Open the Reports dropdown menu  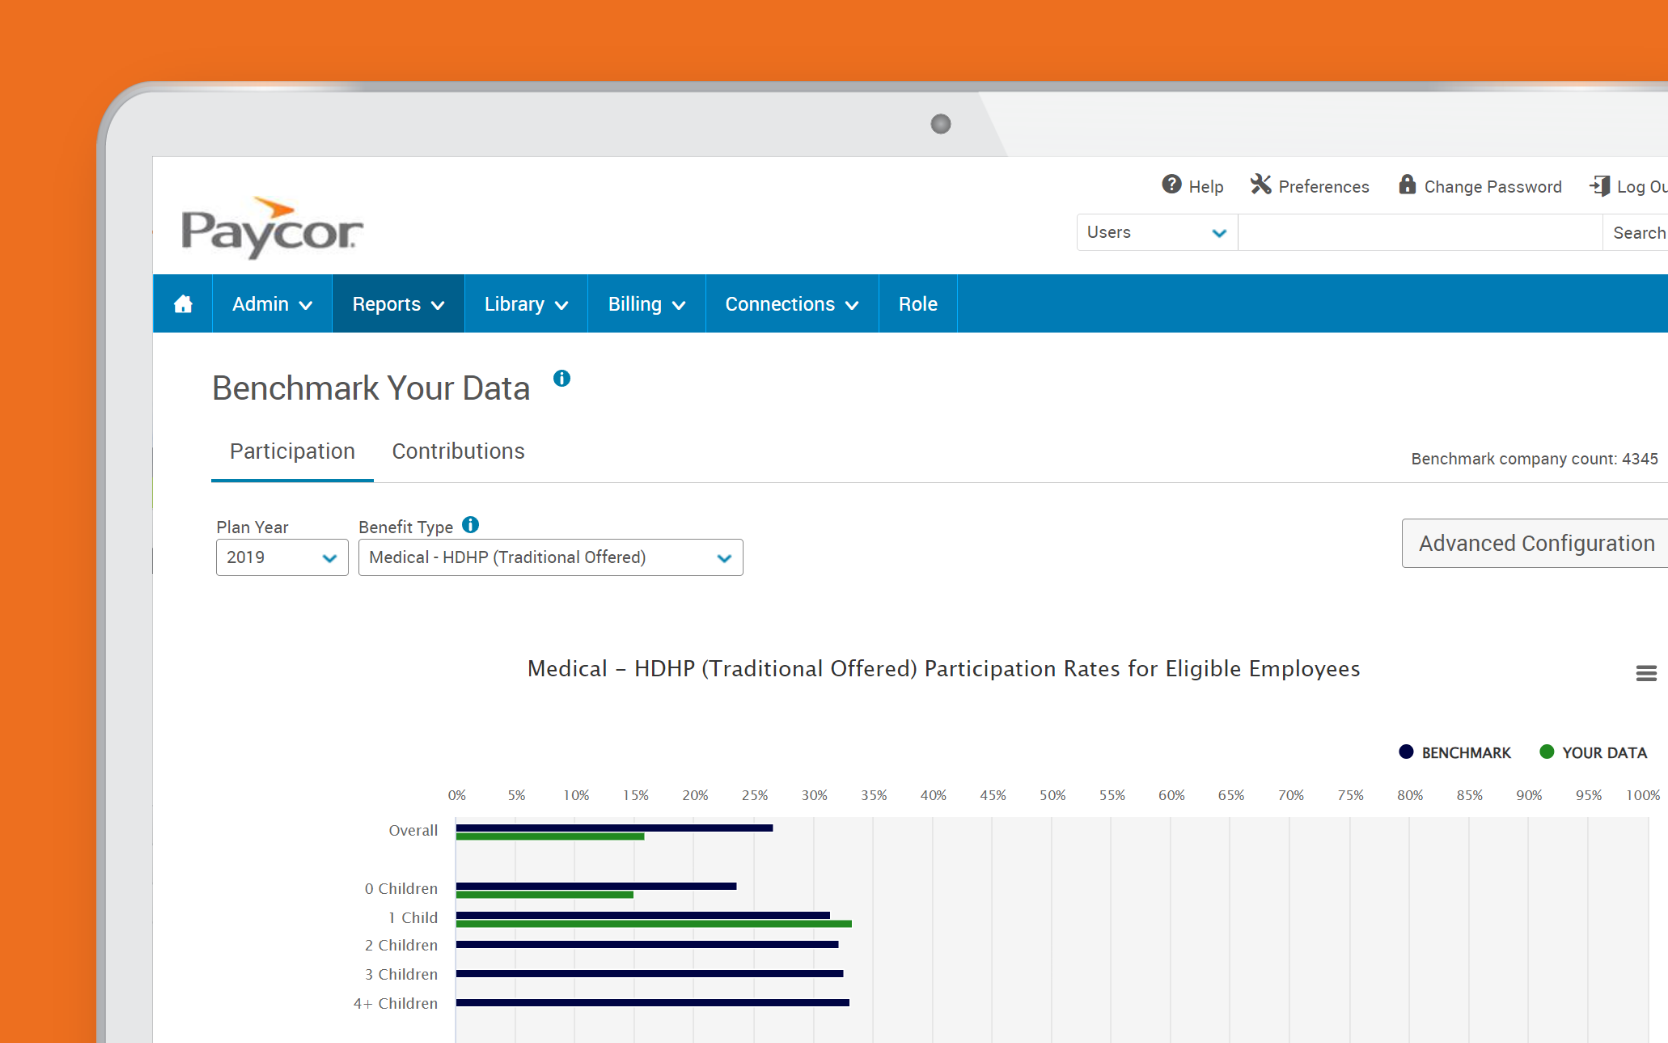tap(398, 304)
